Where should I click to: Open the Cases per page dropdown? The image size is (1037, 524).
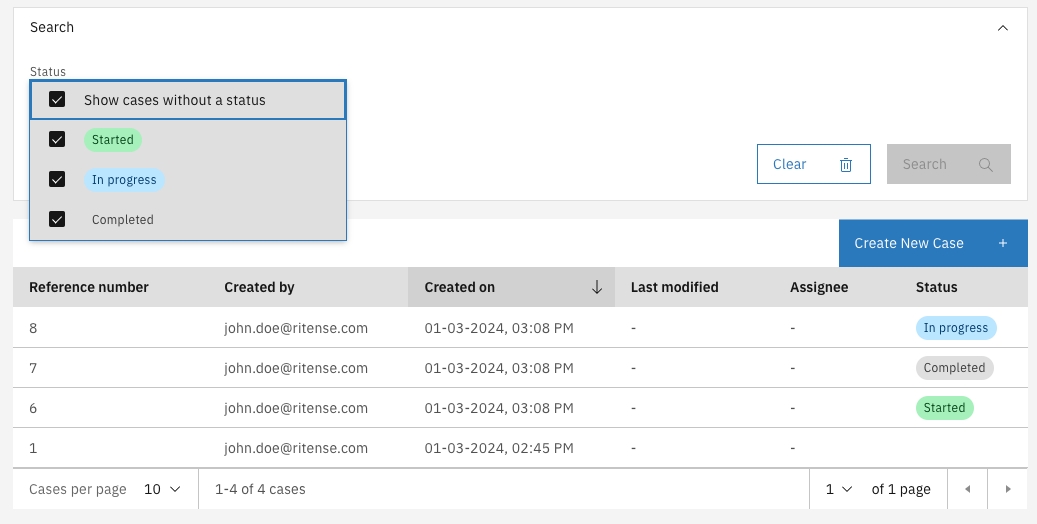(163, 489)
